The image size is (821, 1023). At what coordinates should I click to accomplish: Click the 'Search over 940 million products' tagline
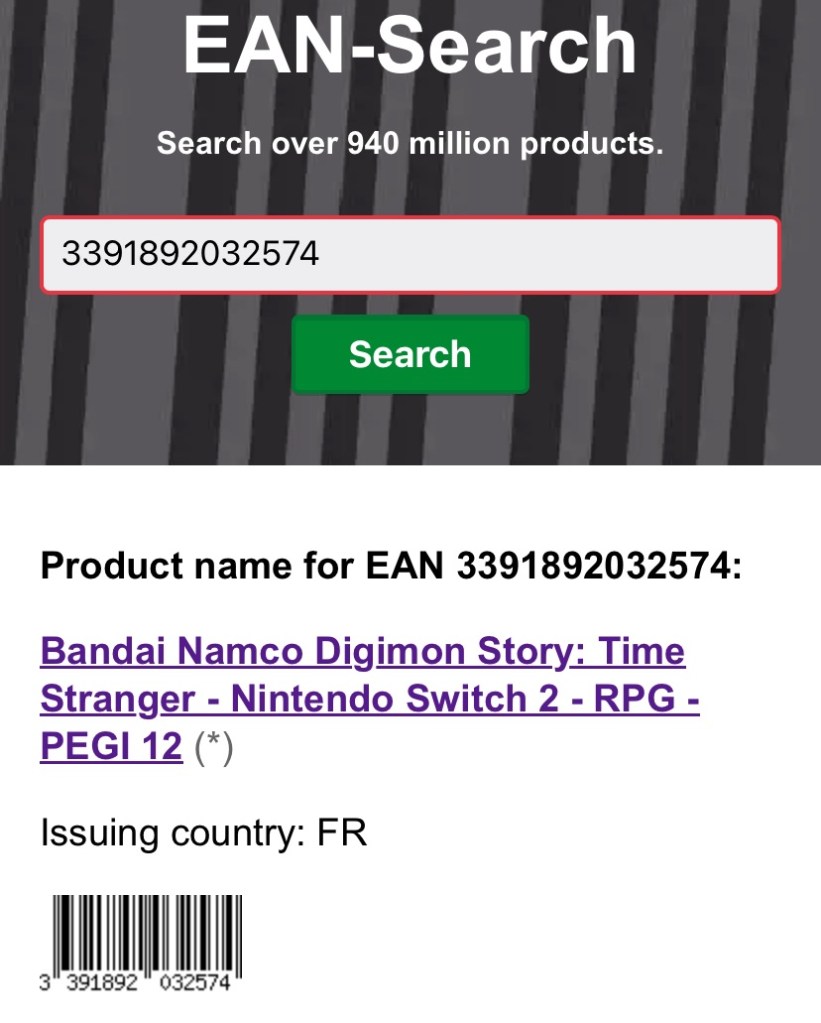[410, 143]
